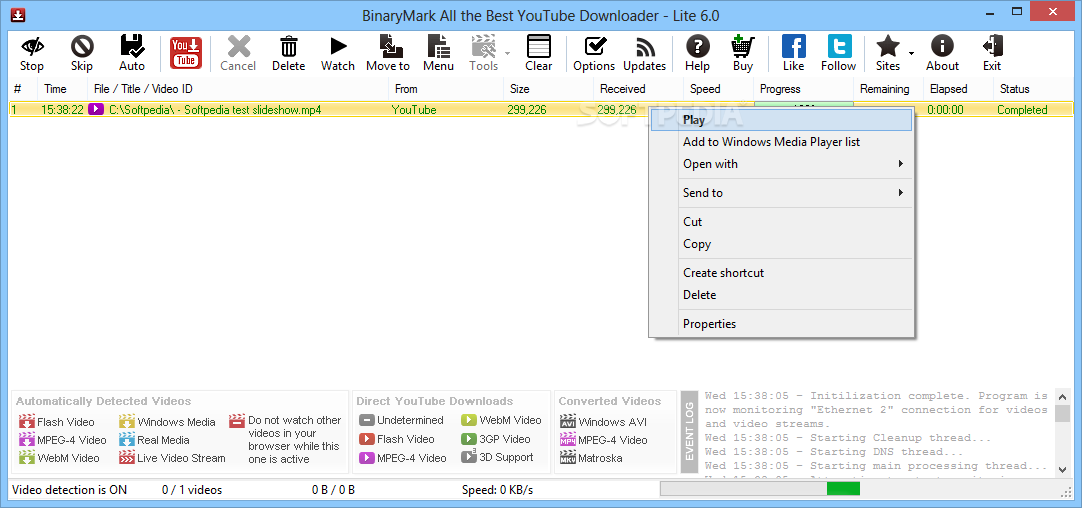1082x508 pixels.
Task: Click the Completed status cell
Action: point(1022,110)
